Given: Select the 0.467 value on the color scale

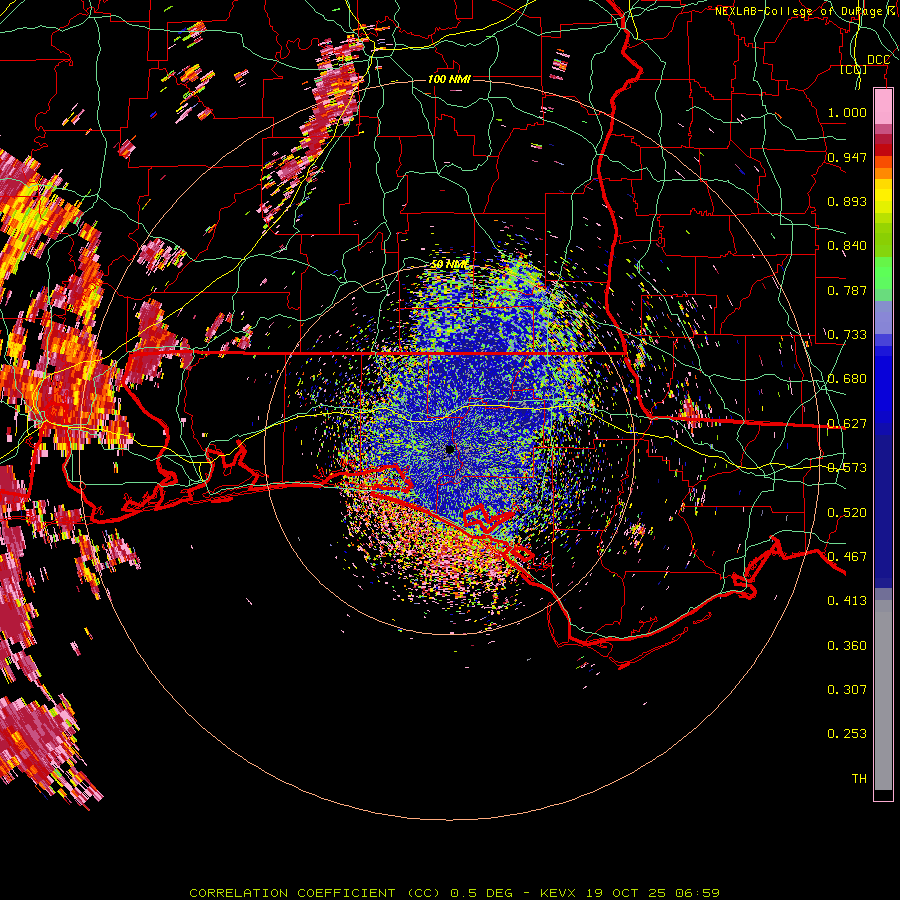Looking at the screenshot, I should click(847, 557).
